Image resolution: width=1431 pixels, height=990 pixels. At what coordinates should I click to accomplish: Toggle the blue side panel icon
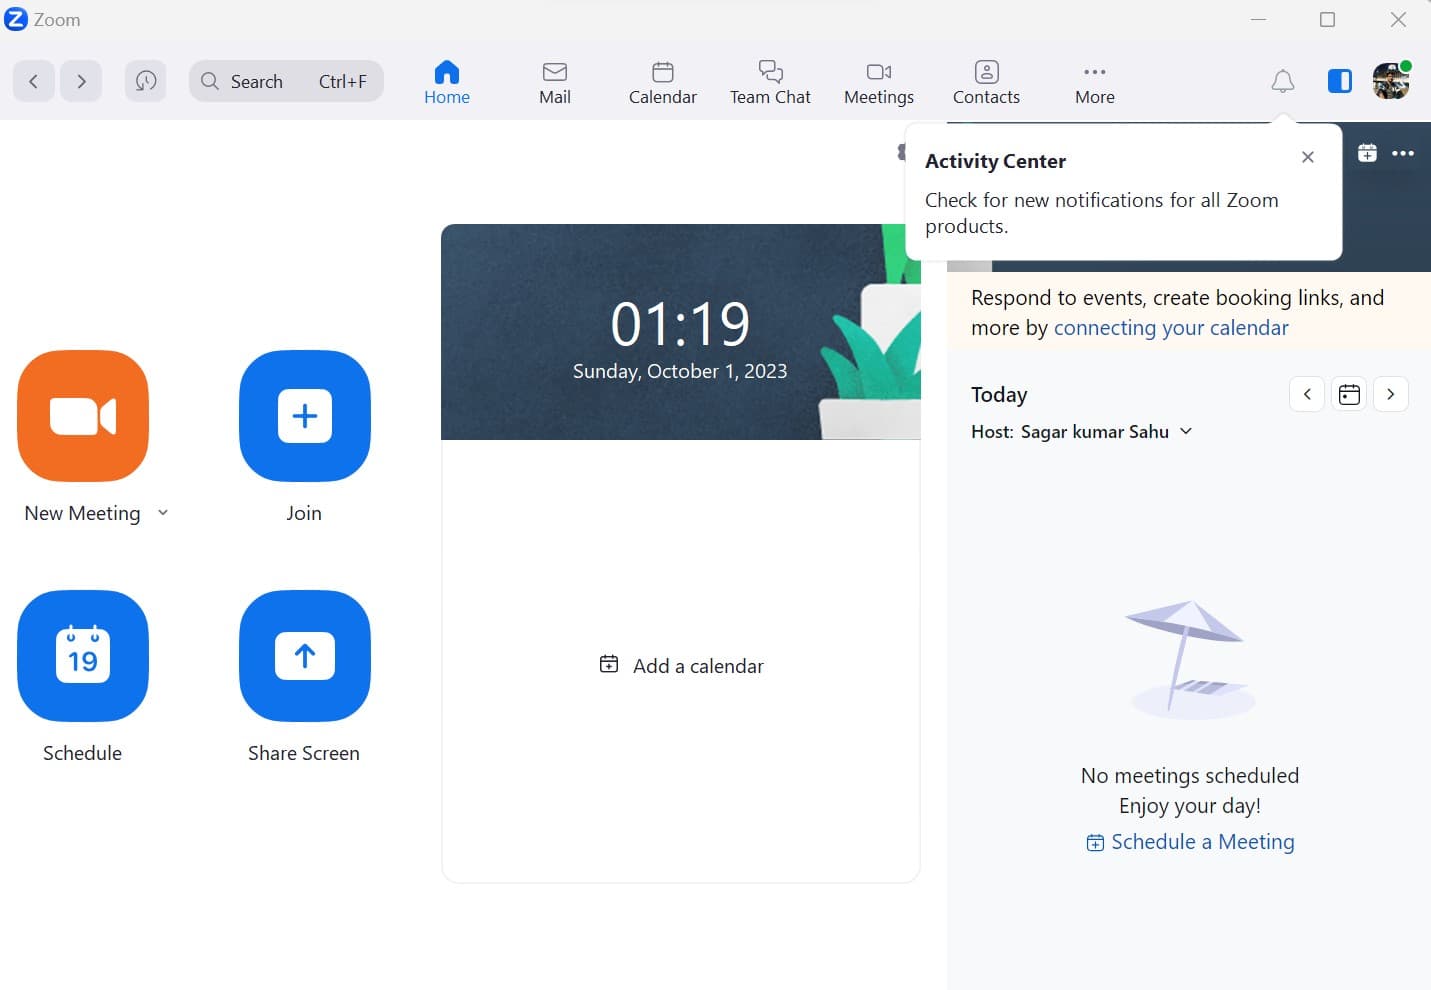coord(1340,81)
